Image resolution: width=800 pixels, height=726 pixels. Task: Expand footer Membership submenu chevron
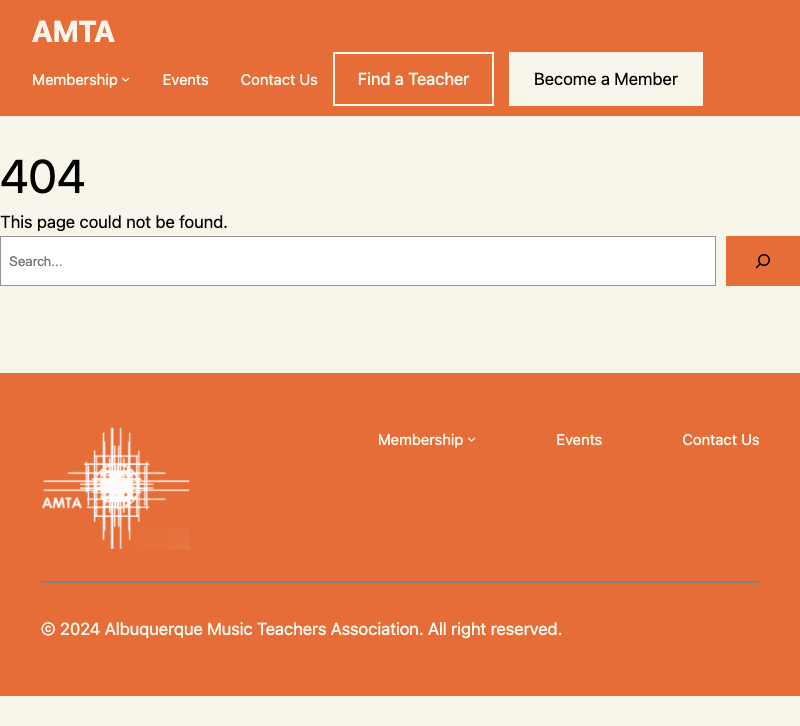472,440
